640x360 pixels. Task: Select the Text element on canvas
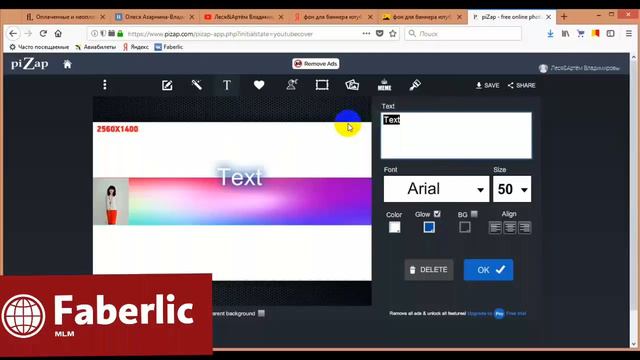(x=240, y=177)
